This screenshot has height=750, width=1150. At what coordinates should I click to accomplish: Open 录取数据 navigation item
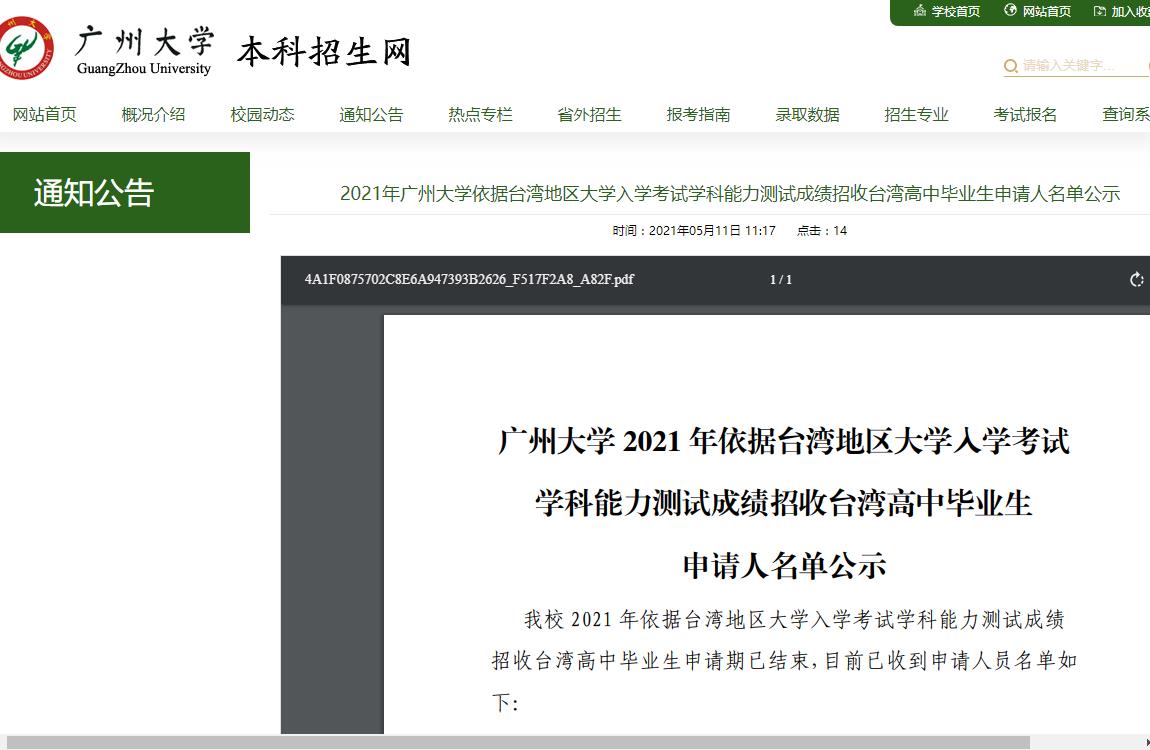(x=807, y=114)
